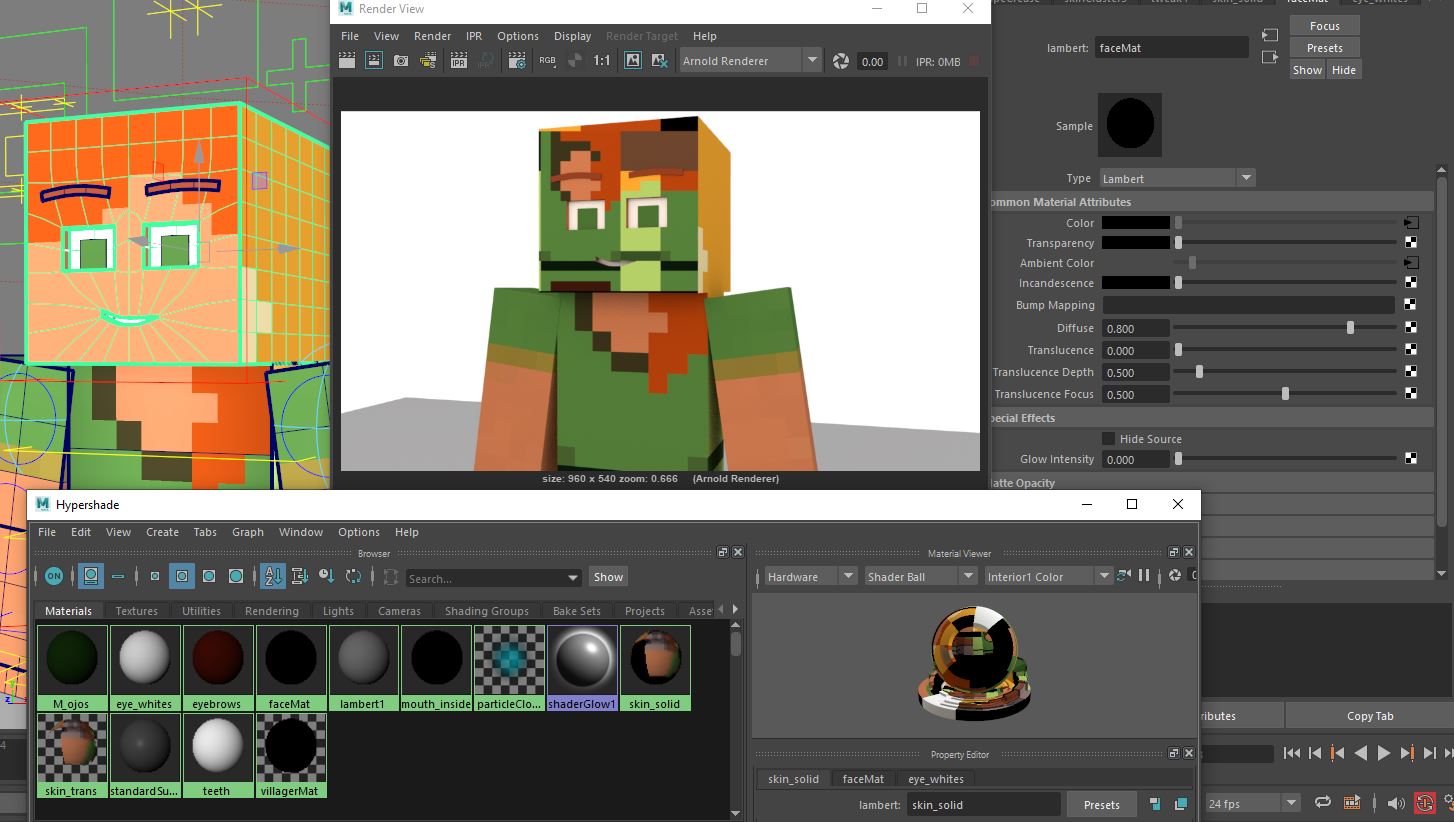Click Redo Previous Render icon in Render View
Viewport: 1454px width, 822px height.
click(x=347, y=61)
